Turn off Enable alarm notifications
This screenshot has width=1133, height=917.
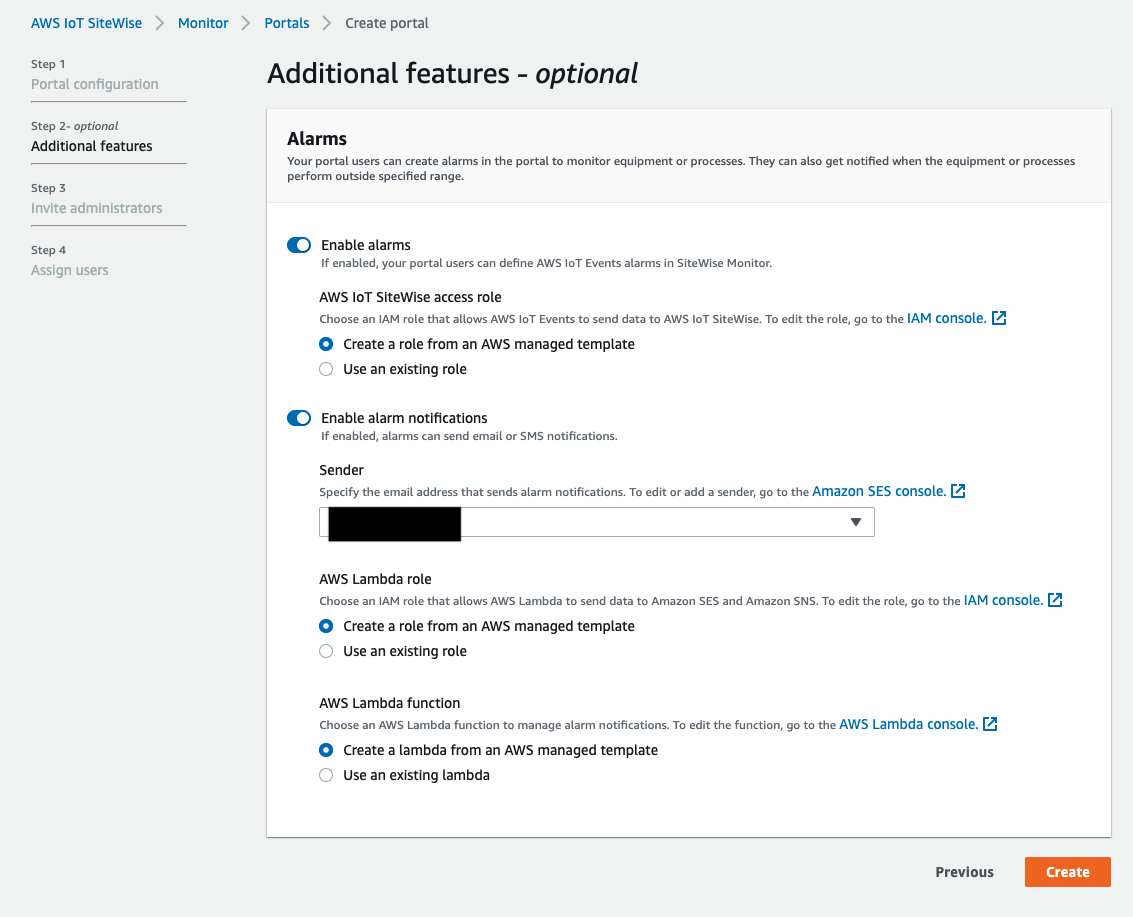point(299,418)
